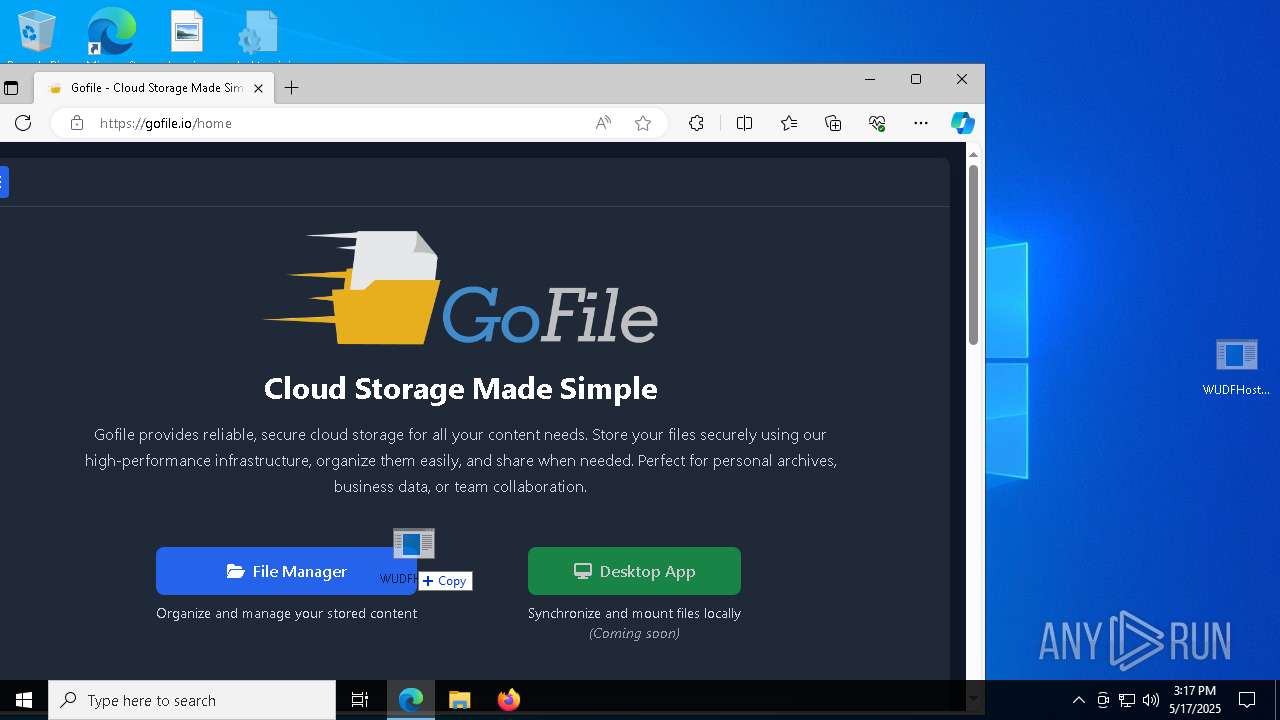Select the Gofile - Cloud Storage browser tab
Screen dimensions: 1280x720
pos(153,88)
